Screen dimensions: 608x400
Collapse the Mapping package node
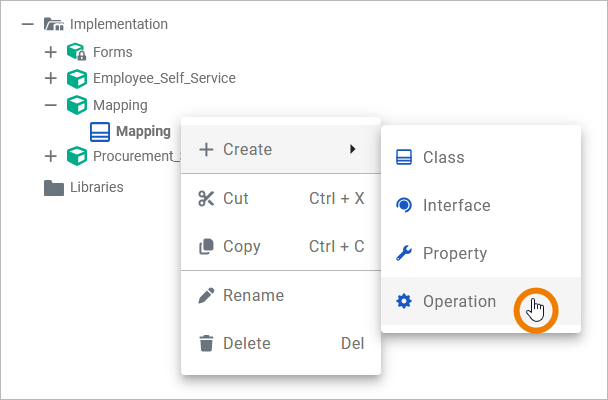click(51, 104)
